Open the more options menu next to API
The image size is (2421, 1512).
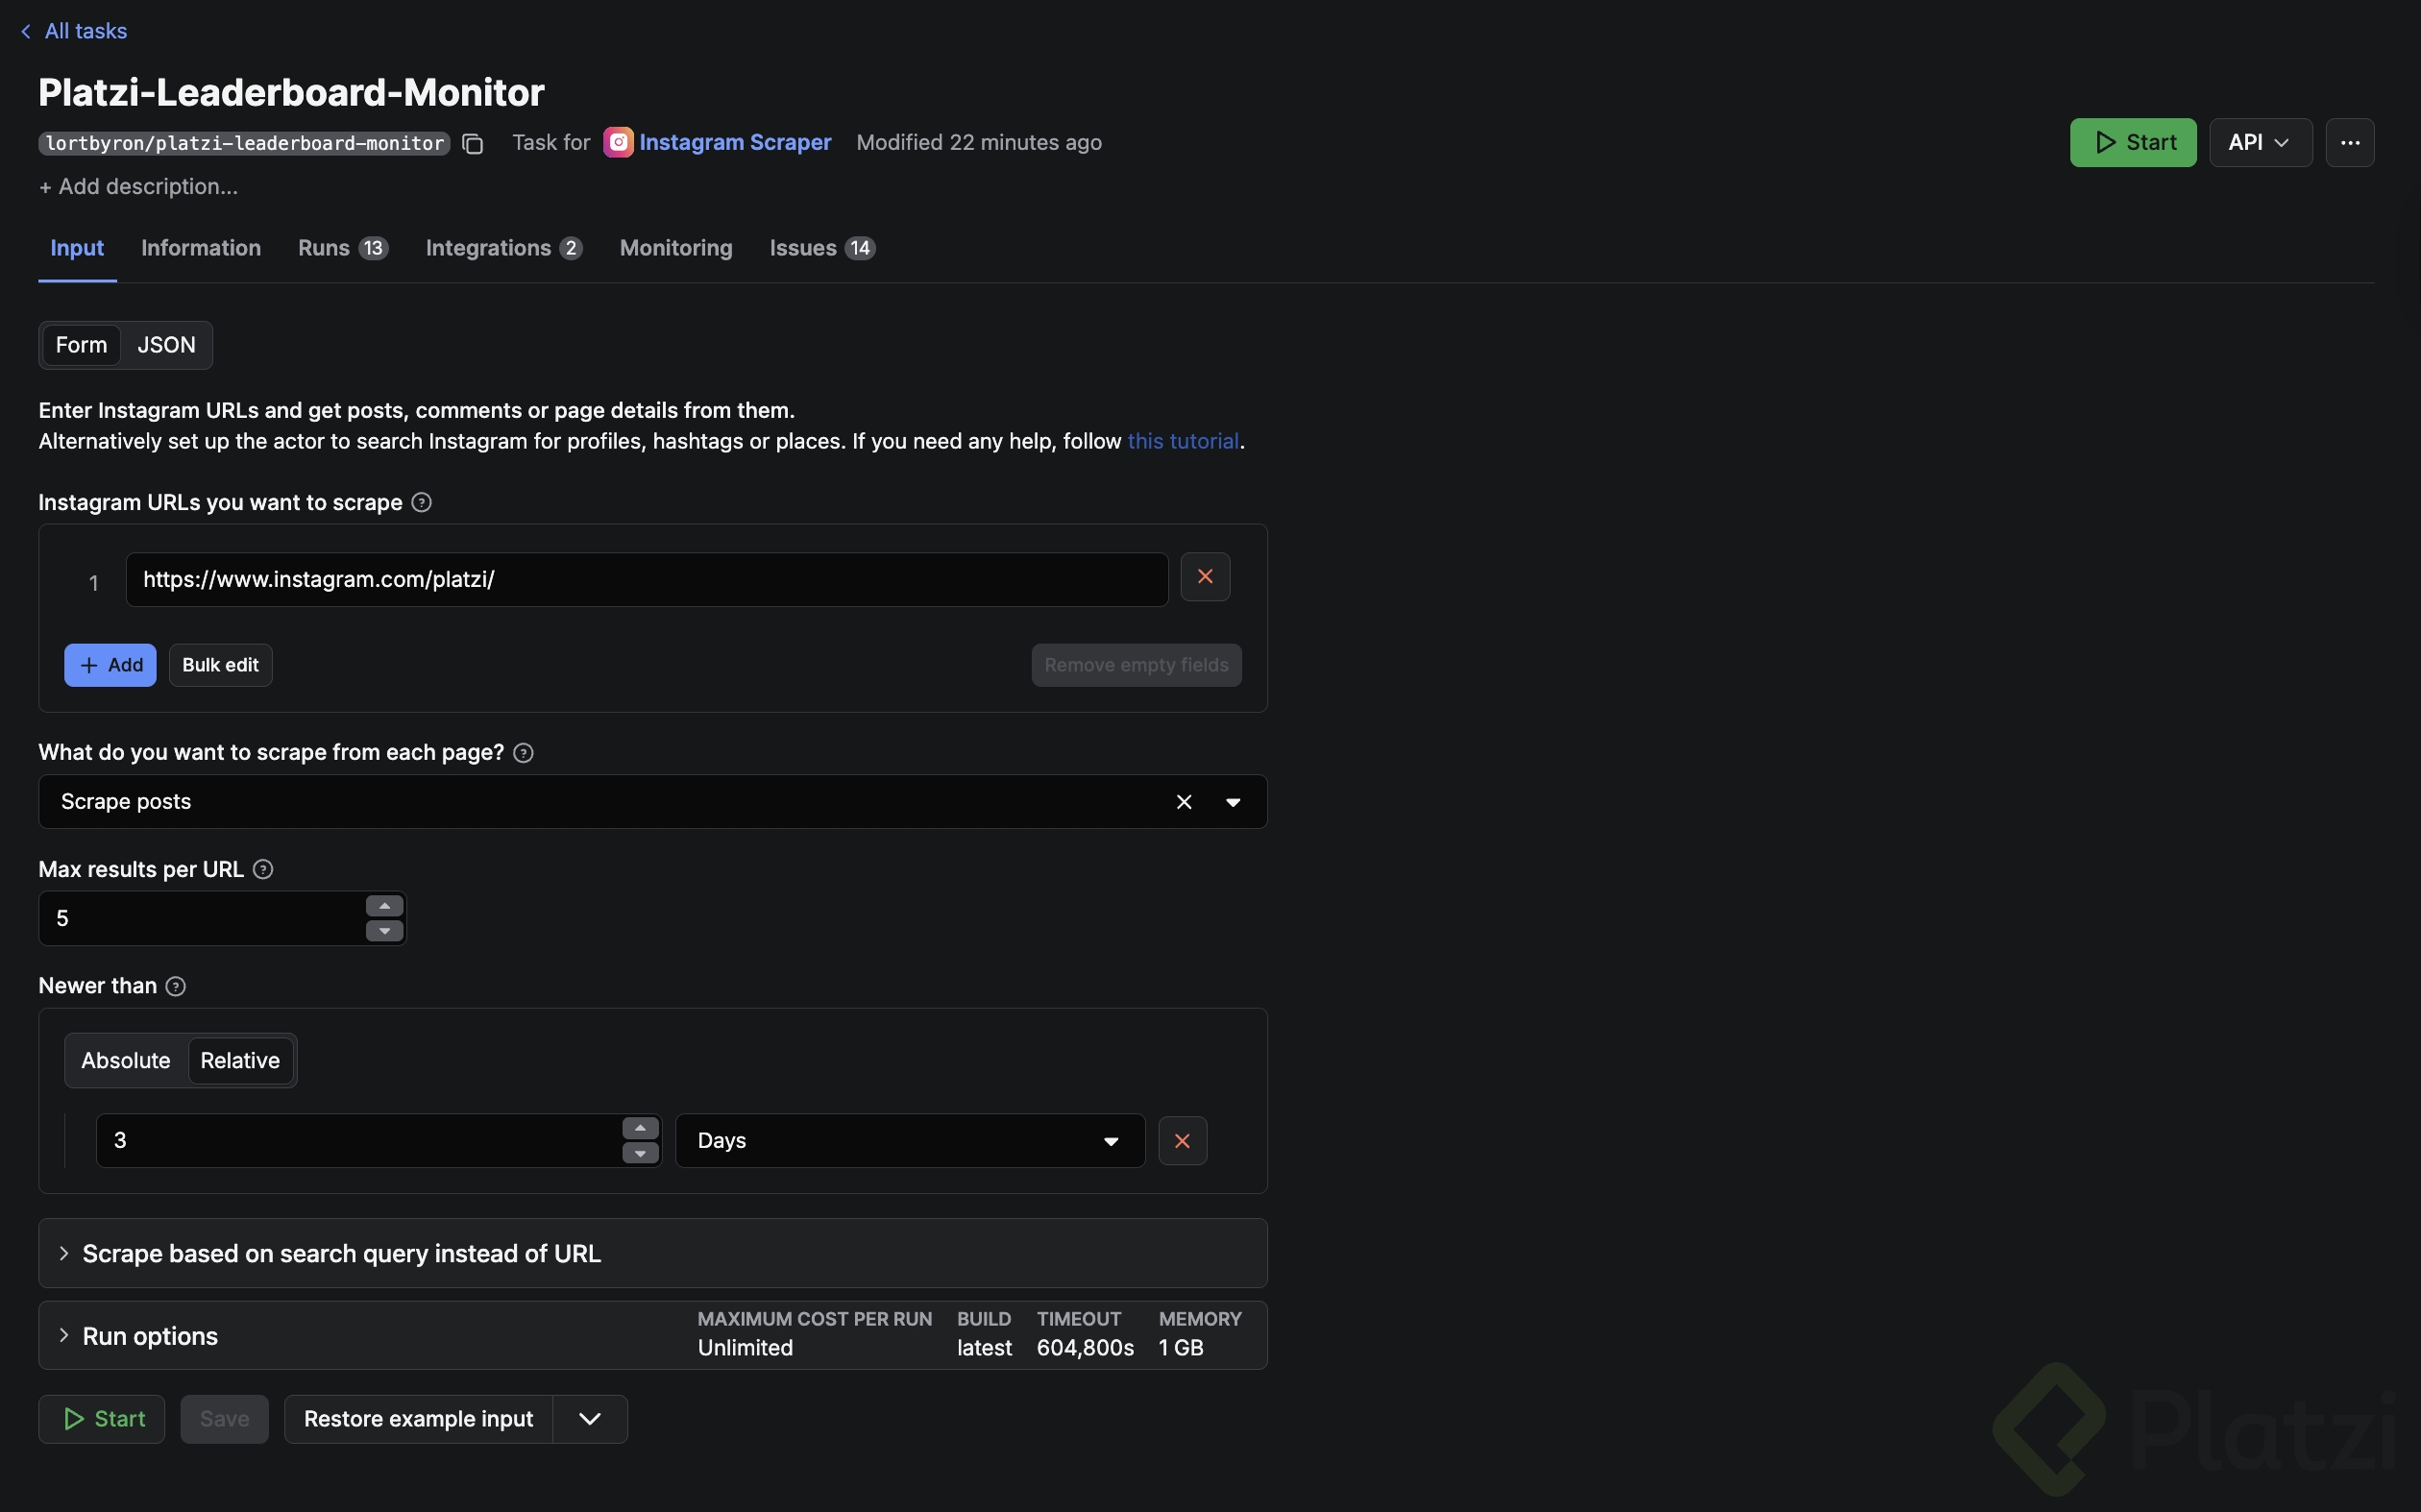[2350, 142]
